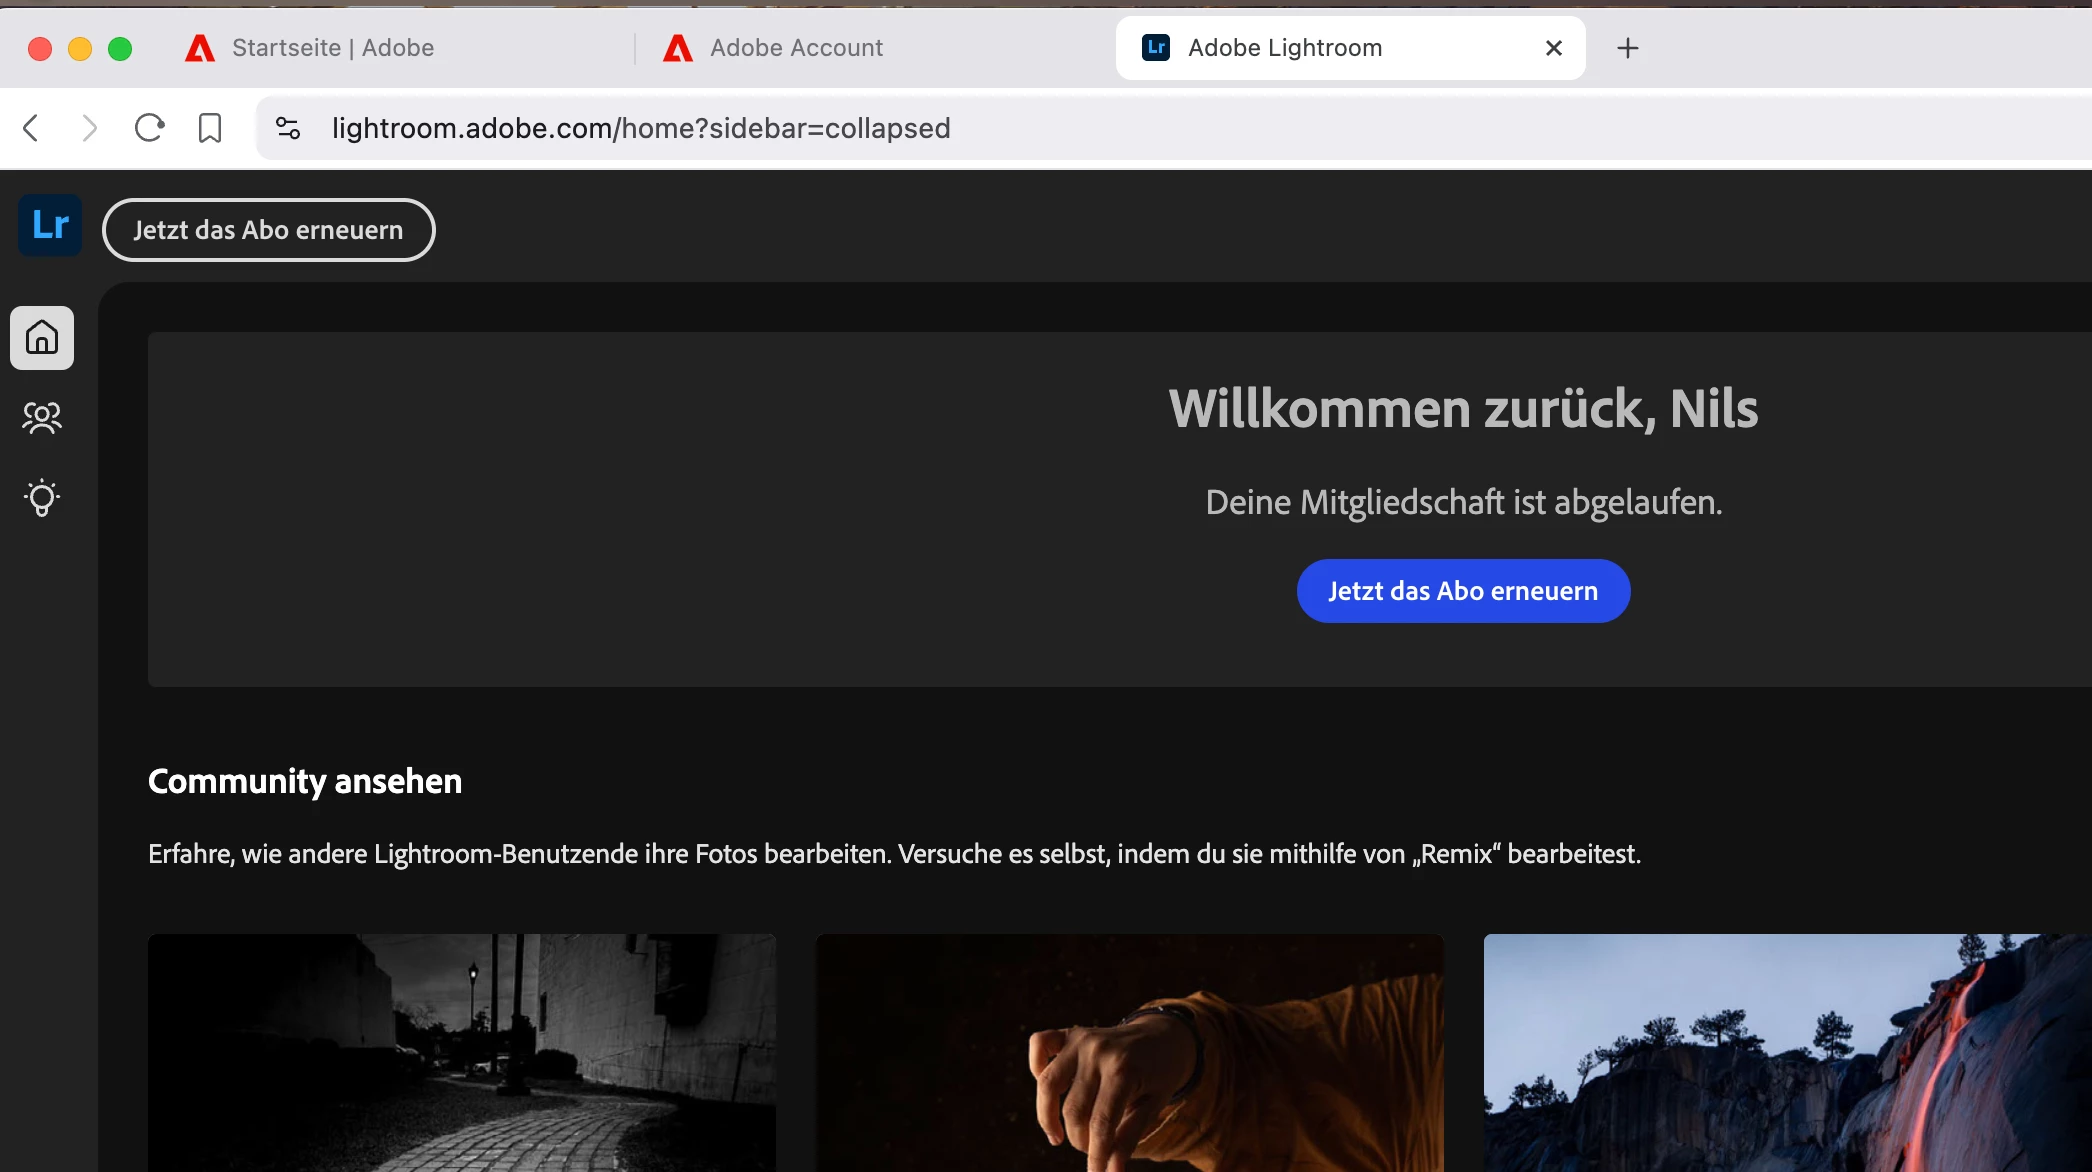Click the browser forward arrow
The width and height of the screenshot is (2092, 1172).
(x=89, y=128)
